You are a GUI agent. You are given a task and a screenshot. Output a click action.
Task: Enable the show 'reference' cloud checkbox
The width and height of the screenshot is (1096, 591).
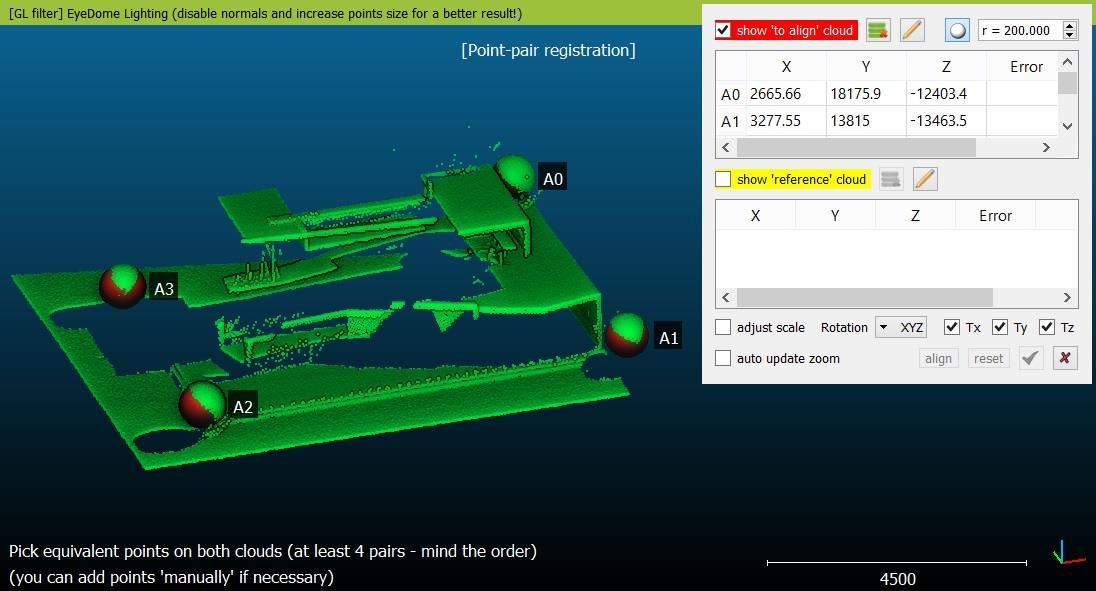tap(724, 179)
